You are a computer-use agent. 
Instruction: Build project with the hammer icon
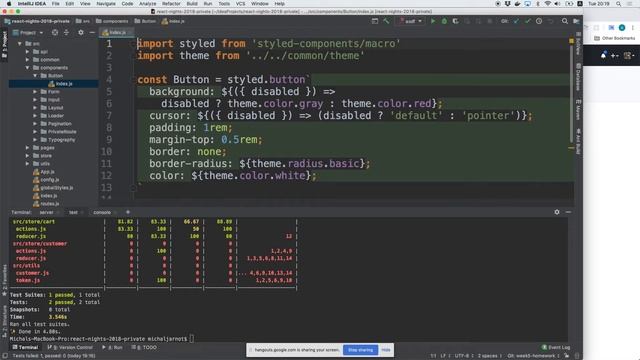386,21
